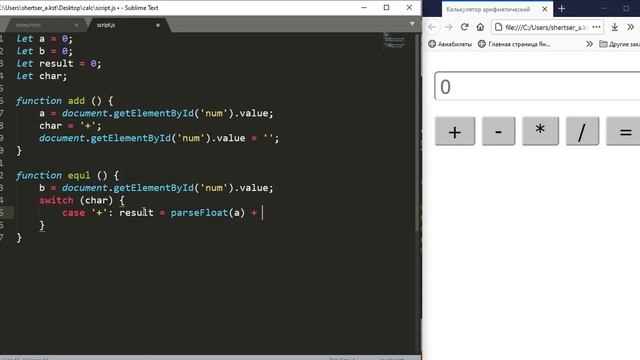Click the 'switch' keyword in the code
Image resolution: width=640 pixels, height=360 pixels.
pyautogui.click(x=56, y=200)
